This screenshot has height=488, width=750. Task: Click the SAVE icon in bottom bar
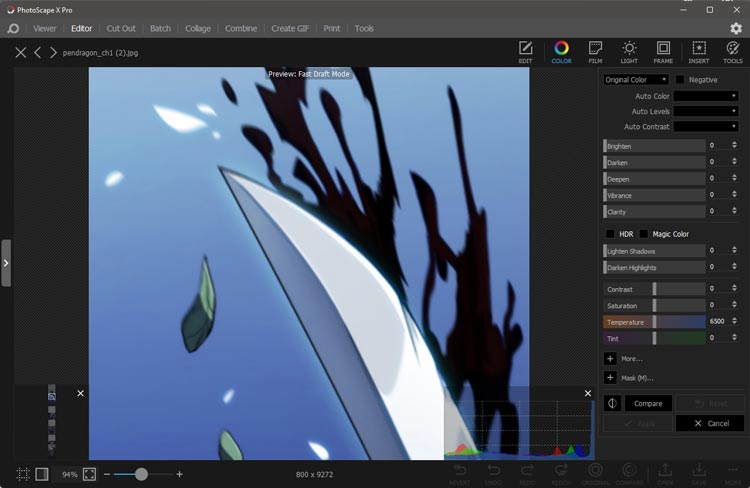[x=699, y=474]
